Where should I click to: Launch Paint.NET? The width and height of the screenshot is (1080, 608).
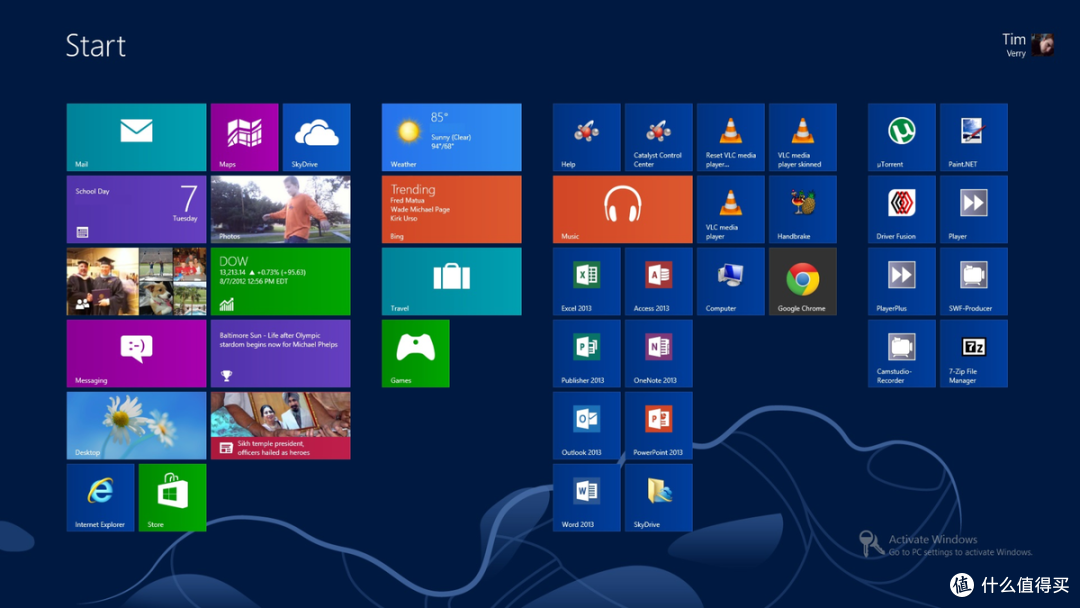tap(973, 137)
